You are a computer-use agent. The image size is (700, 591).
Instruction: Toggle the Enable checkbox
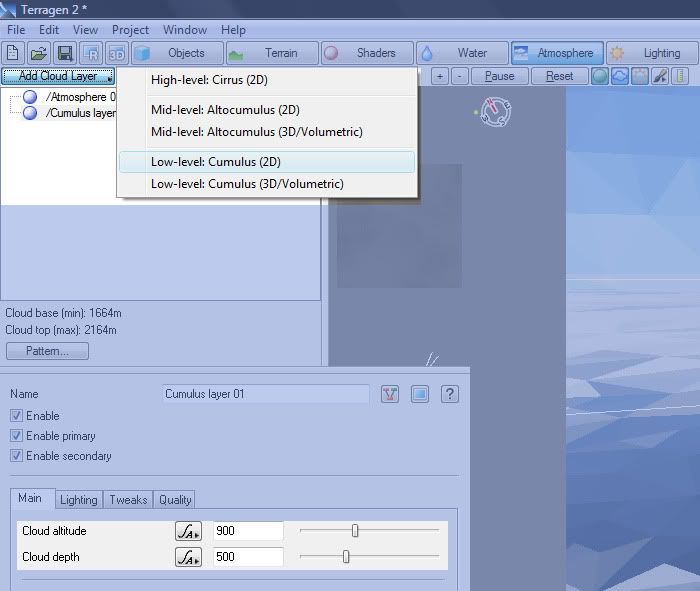(x=16, y=416)
